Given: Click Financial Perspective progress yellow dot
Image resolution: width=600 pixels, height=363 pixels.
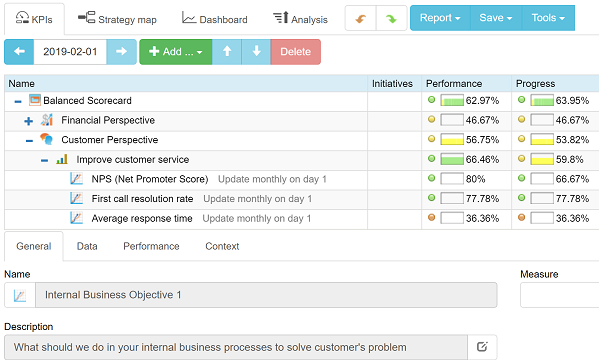Looking at the screenshot, I should [521, 119].
